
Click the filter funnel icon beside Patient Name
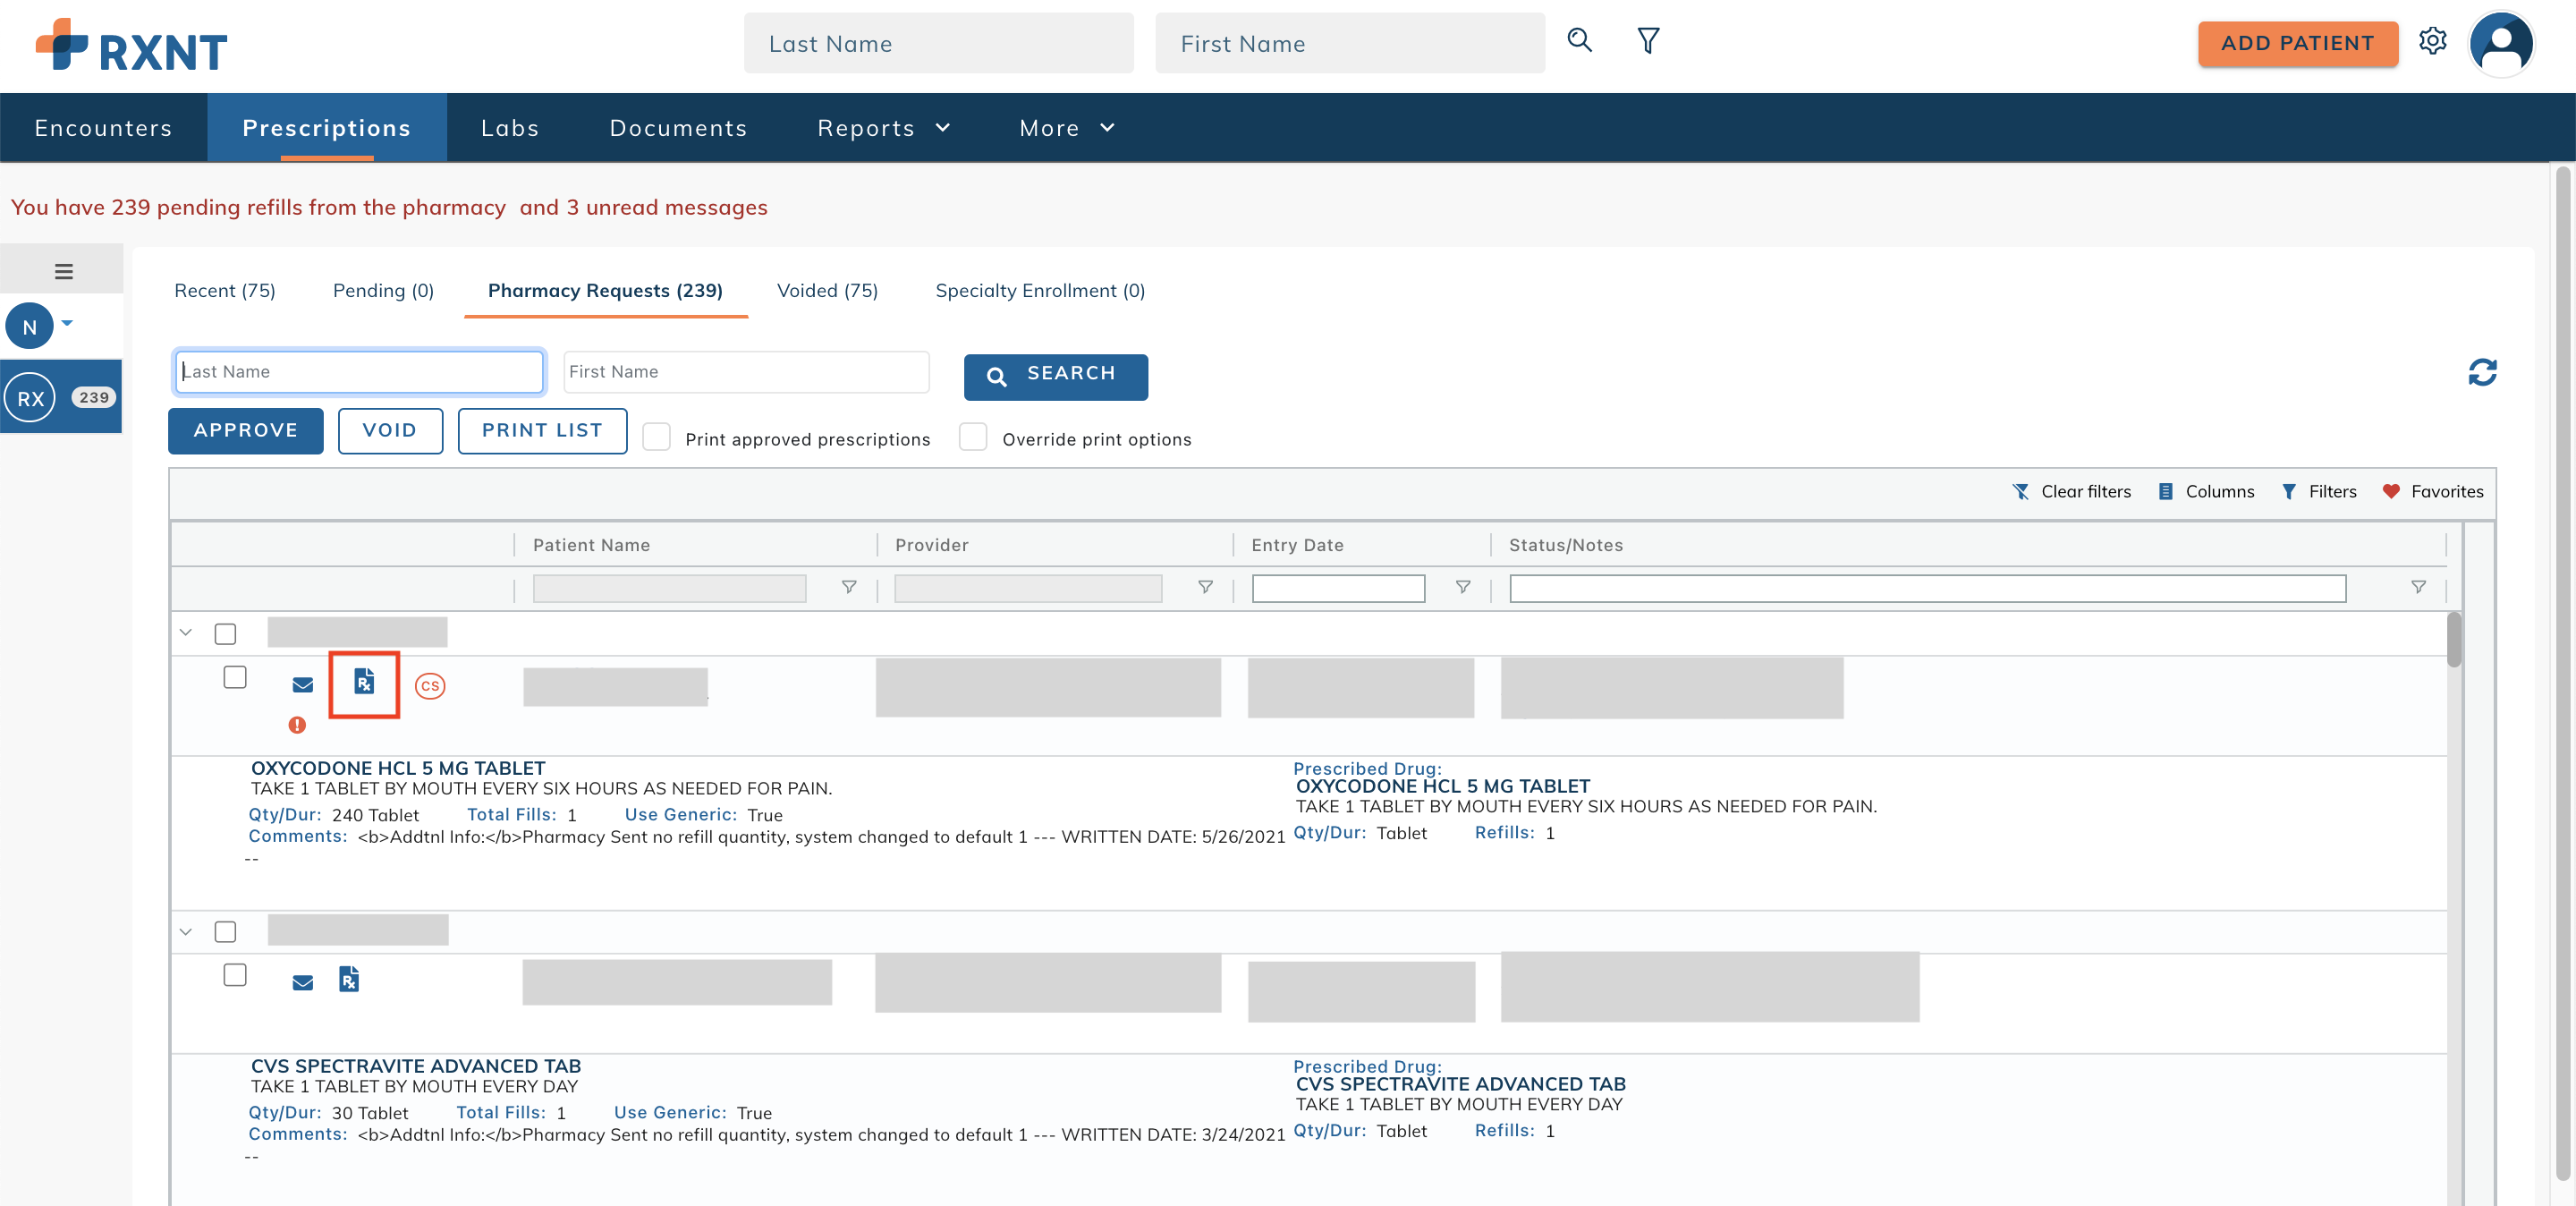click(x=848, y=588)
